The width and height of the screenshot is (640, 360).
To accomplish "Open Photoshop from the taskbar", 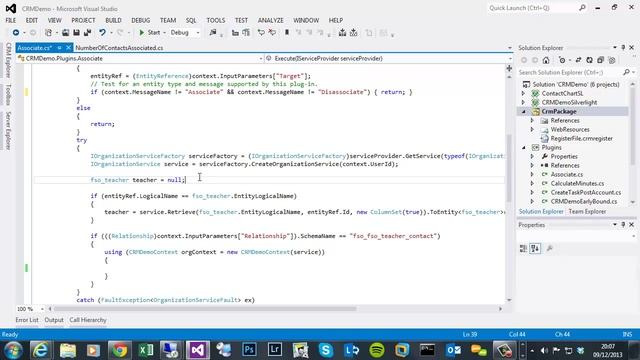I will [x=249, y=350].
